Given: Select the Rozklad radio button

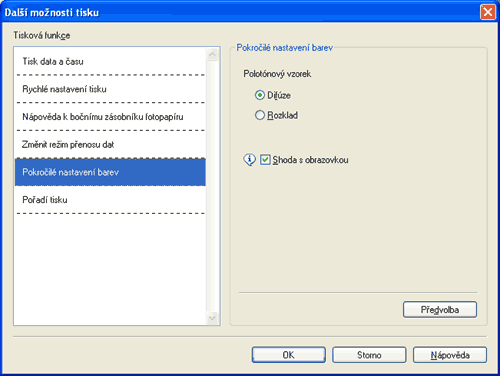Looking at the screenshot, I should [260, 115].
